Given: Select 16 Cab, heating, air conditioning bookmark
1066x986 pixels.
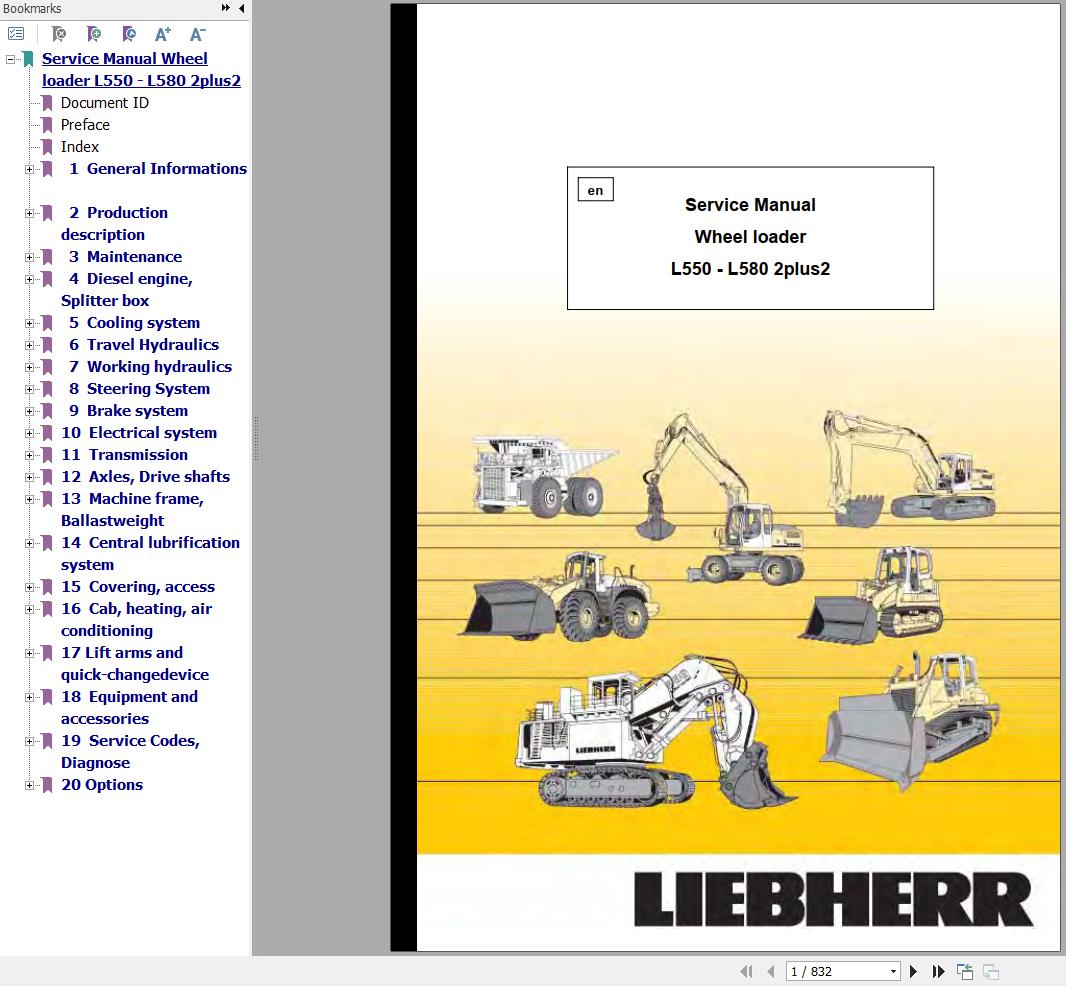Looking at the screenshot, I should (137, 619).
